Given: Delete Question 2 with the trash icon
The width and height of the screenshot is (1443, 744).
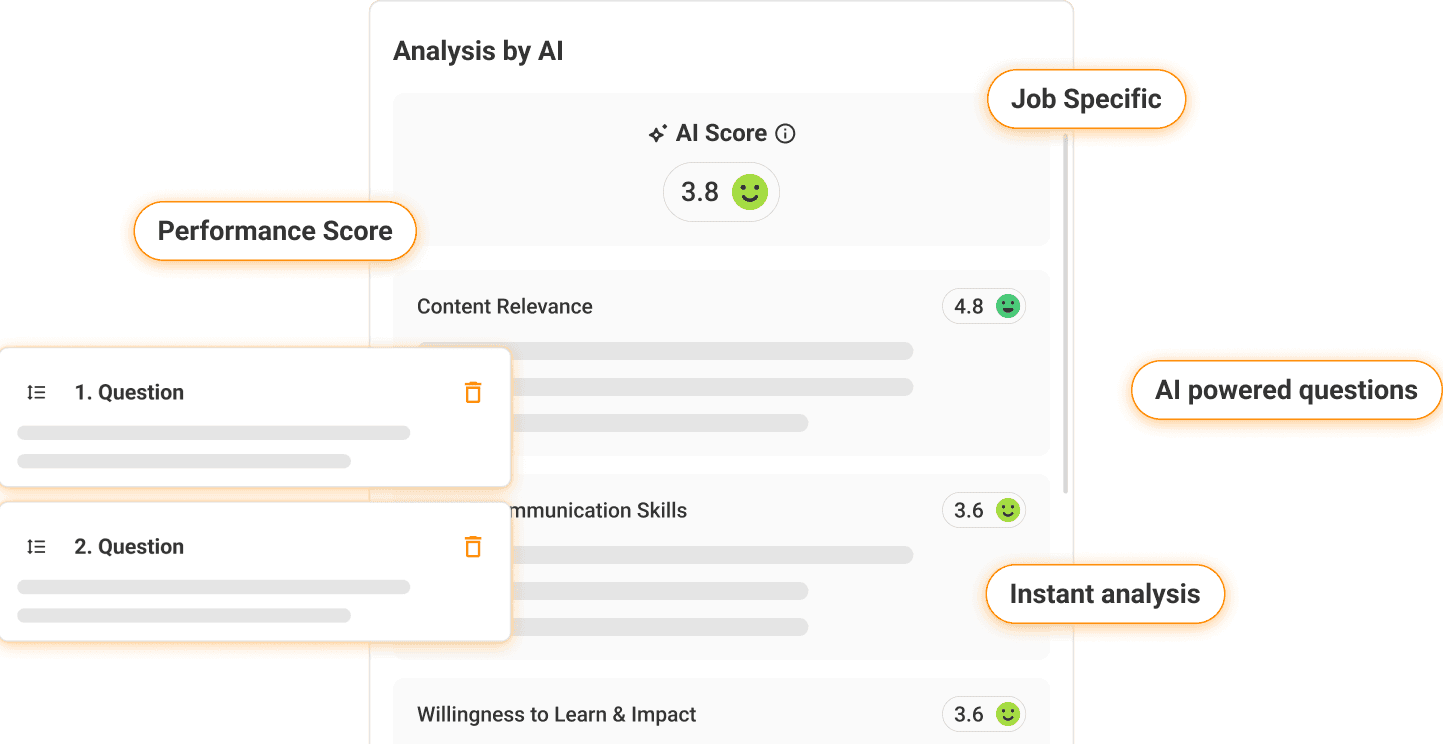Looking at the screenshot, I should (473, 546).
